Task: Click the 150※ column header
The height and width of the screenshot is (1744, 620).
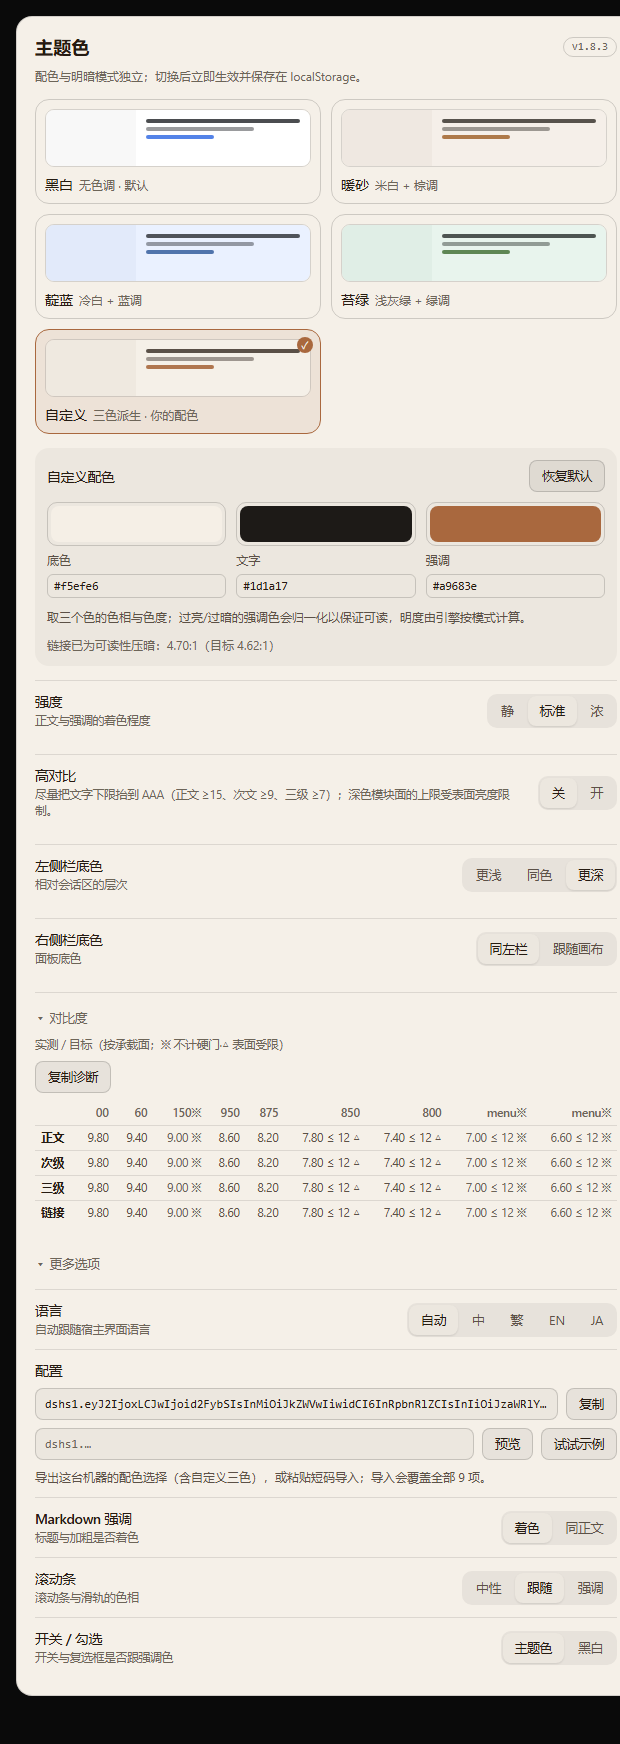Action: click(187, 1113)
